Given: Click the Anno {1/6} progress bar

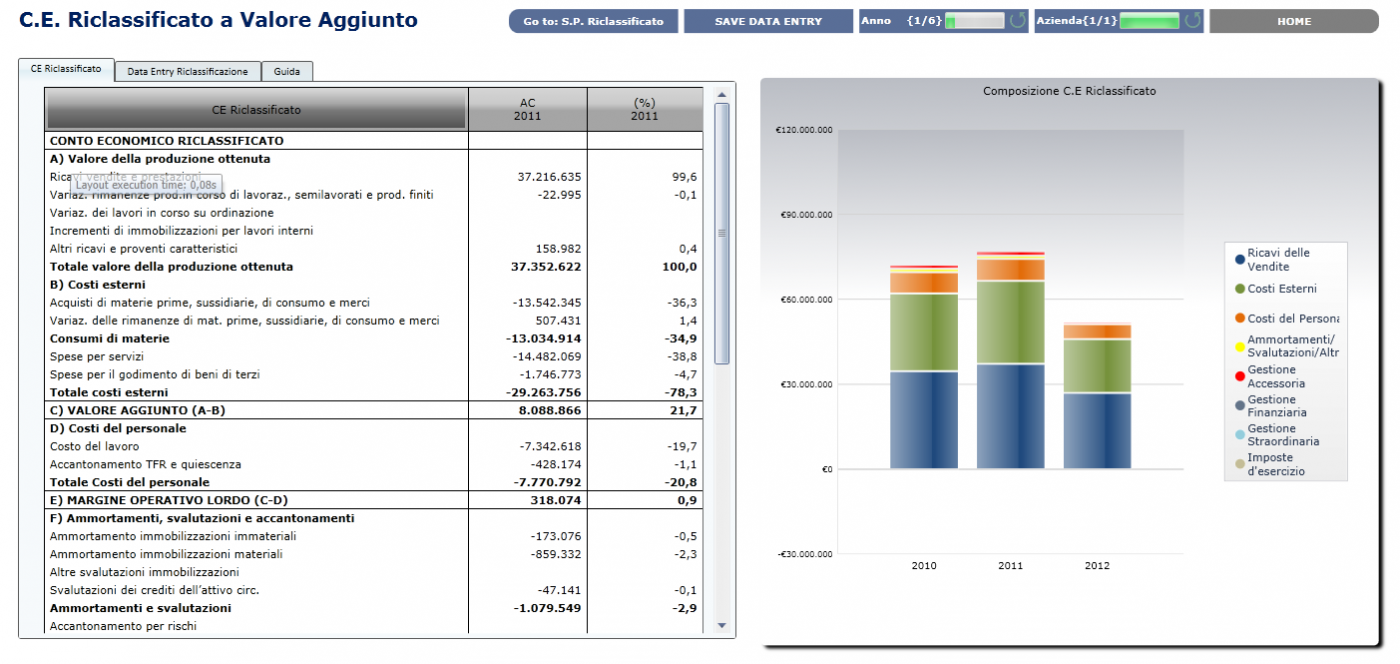Looking at the screenshot, I should (x=974, y=21).
